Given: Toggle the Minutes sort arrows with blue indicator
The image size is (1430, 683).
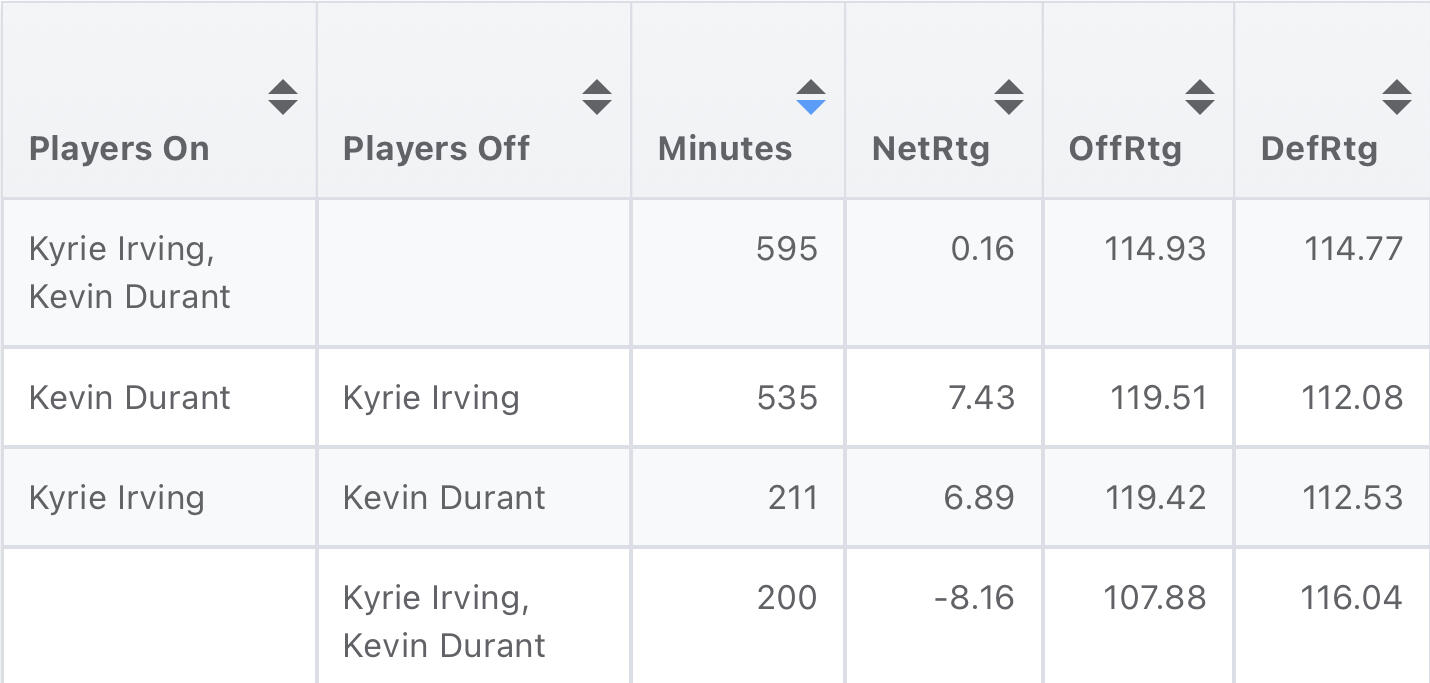Looking at the screenshot, I should coord(811,97).
